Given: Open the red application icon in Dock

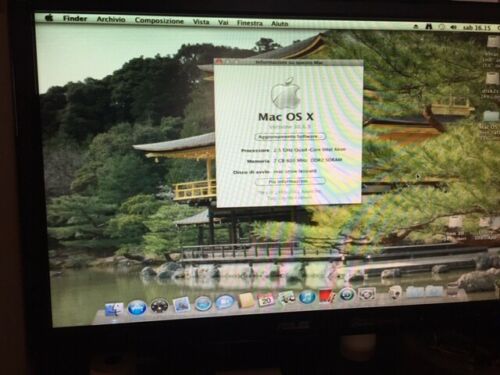Looking at the screenshot, I should pyautogui.click(x=327, y=296).
